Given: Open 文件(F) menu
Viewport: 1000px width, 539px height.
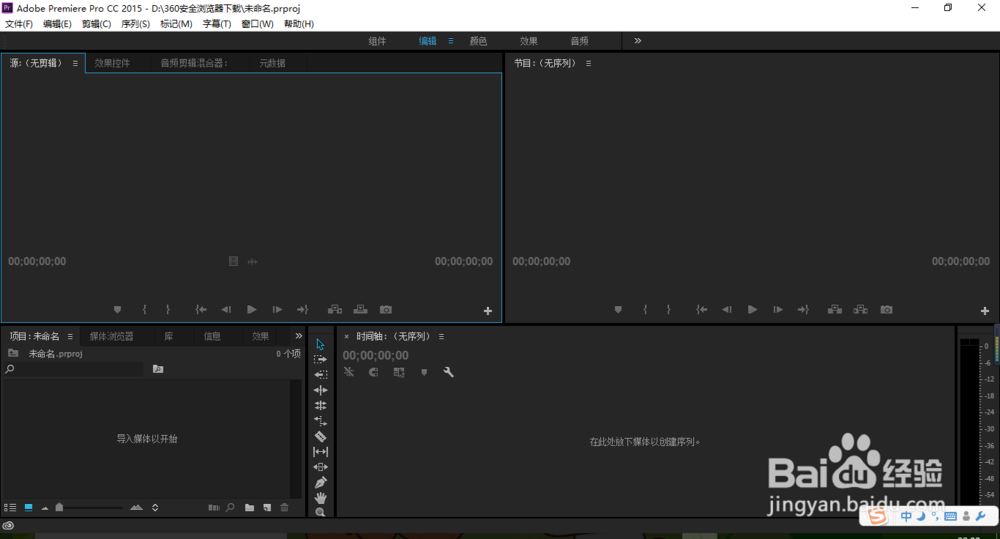Looking at the screenshot, I should 19,24.
